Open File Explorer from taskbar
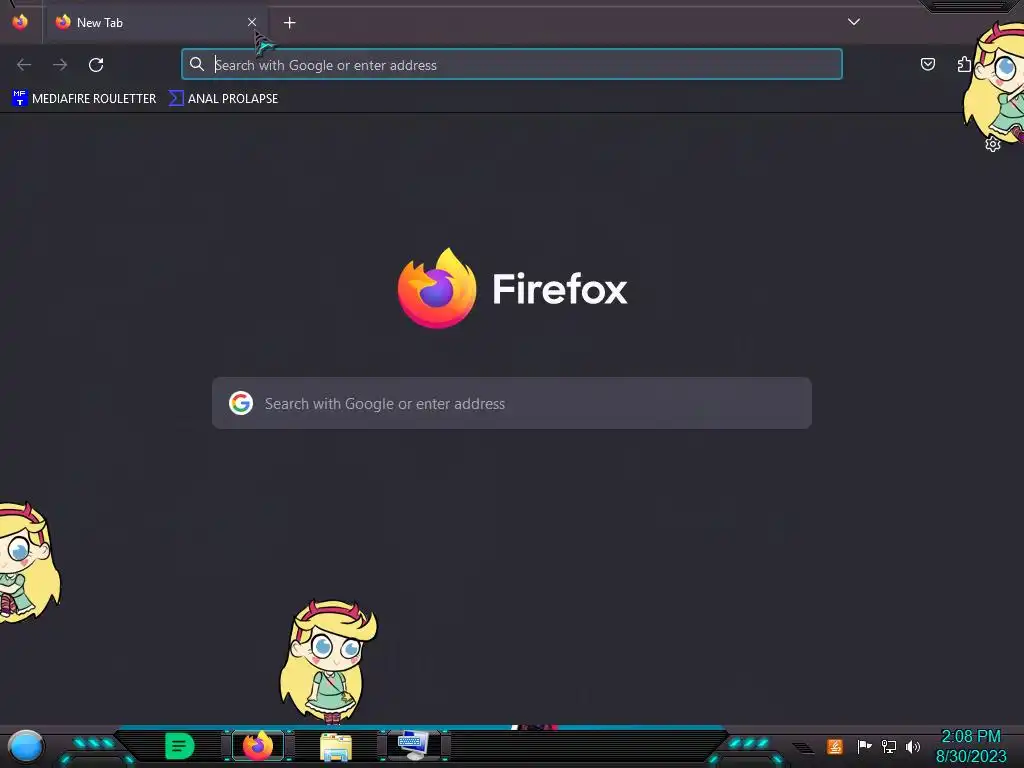 pyautogui.click(x=336, y=746)
